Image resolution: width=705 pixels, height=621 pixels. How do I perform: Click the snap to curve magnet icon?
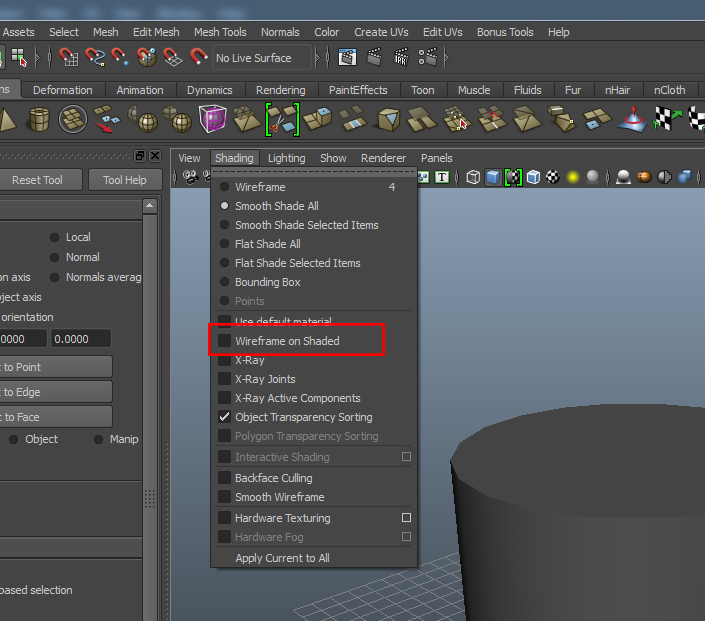click(95, 58)
